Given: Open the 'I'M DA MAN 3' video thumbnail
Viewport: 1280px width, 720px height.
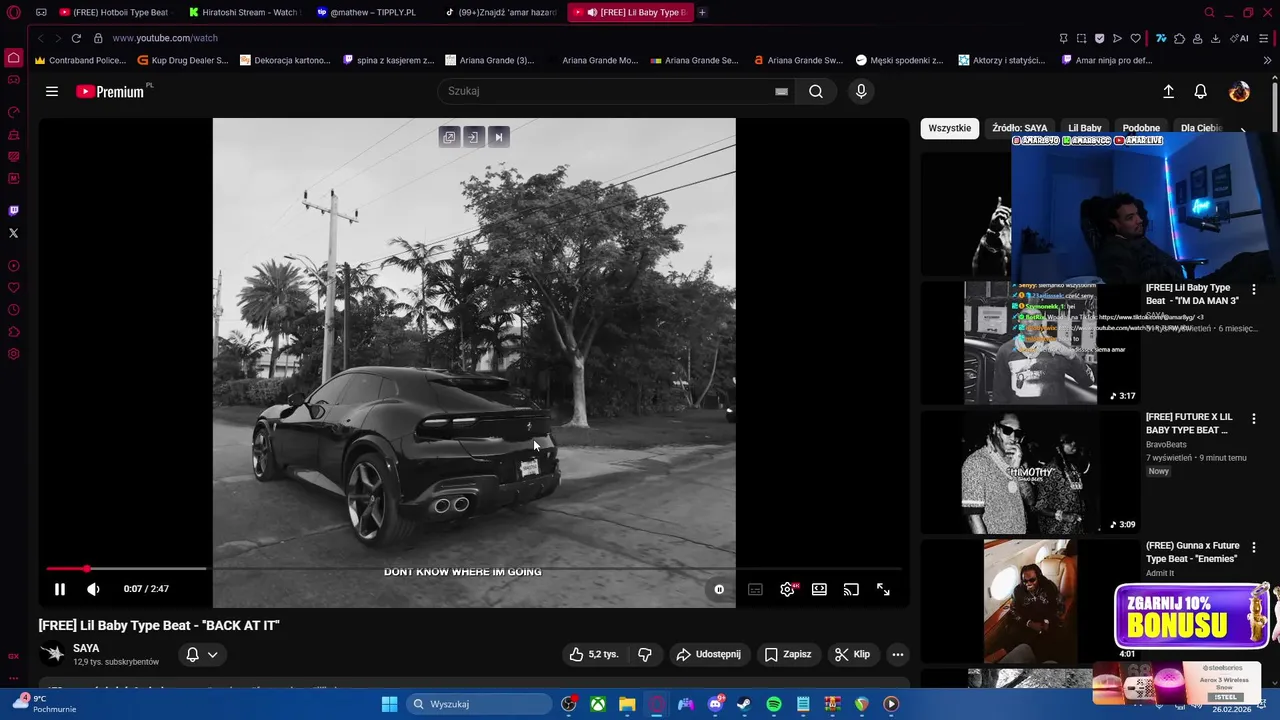Looking at the screenshot, I should pyautogui.click(x=1030, y=343).
